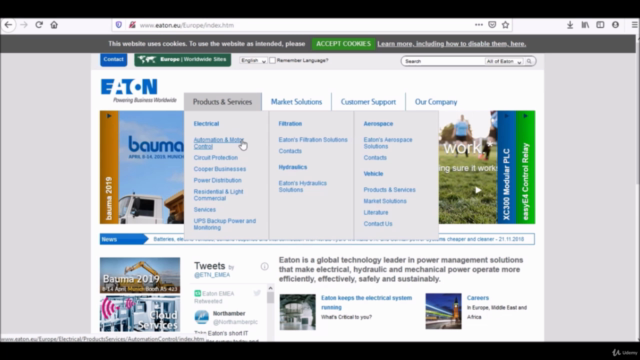Click into the site Search field

(x=443, y=61)
